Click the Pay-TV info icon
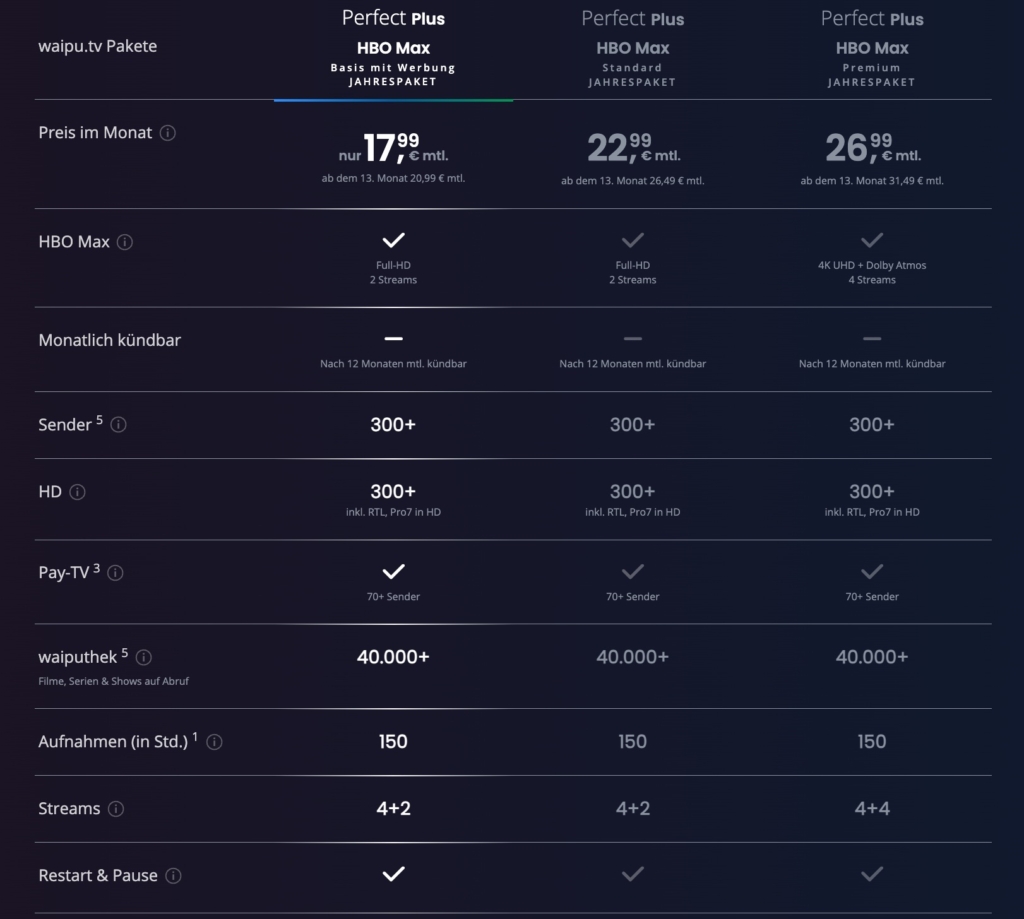1024x919 pixels. point(116,573)
